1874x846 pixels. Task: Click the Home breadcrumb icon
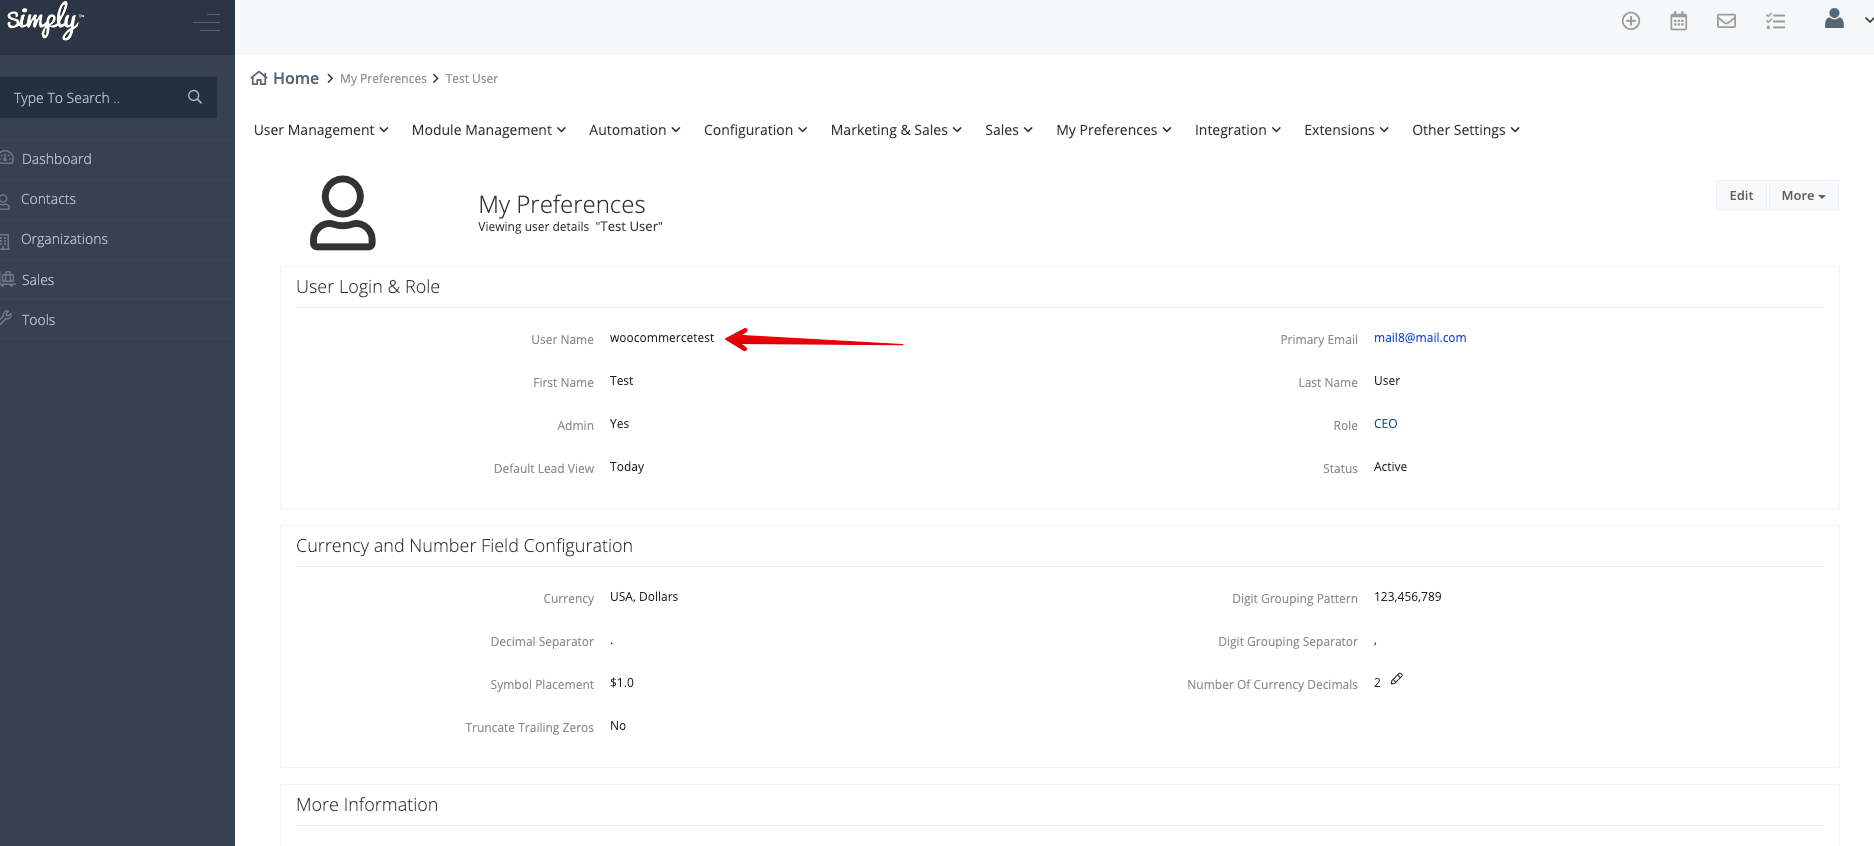pyautogui.click(x=259, y=78)
